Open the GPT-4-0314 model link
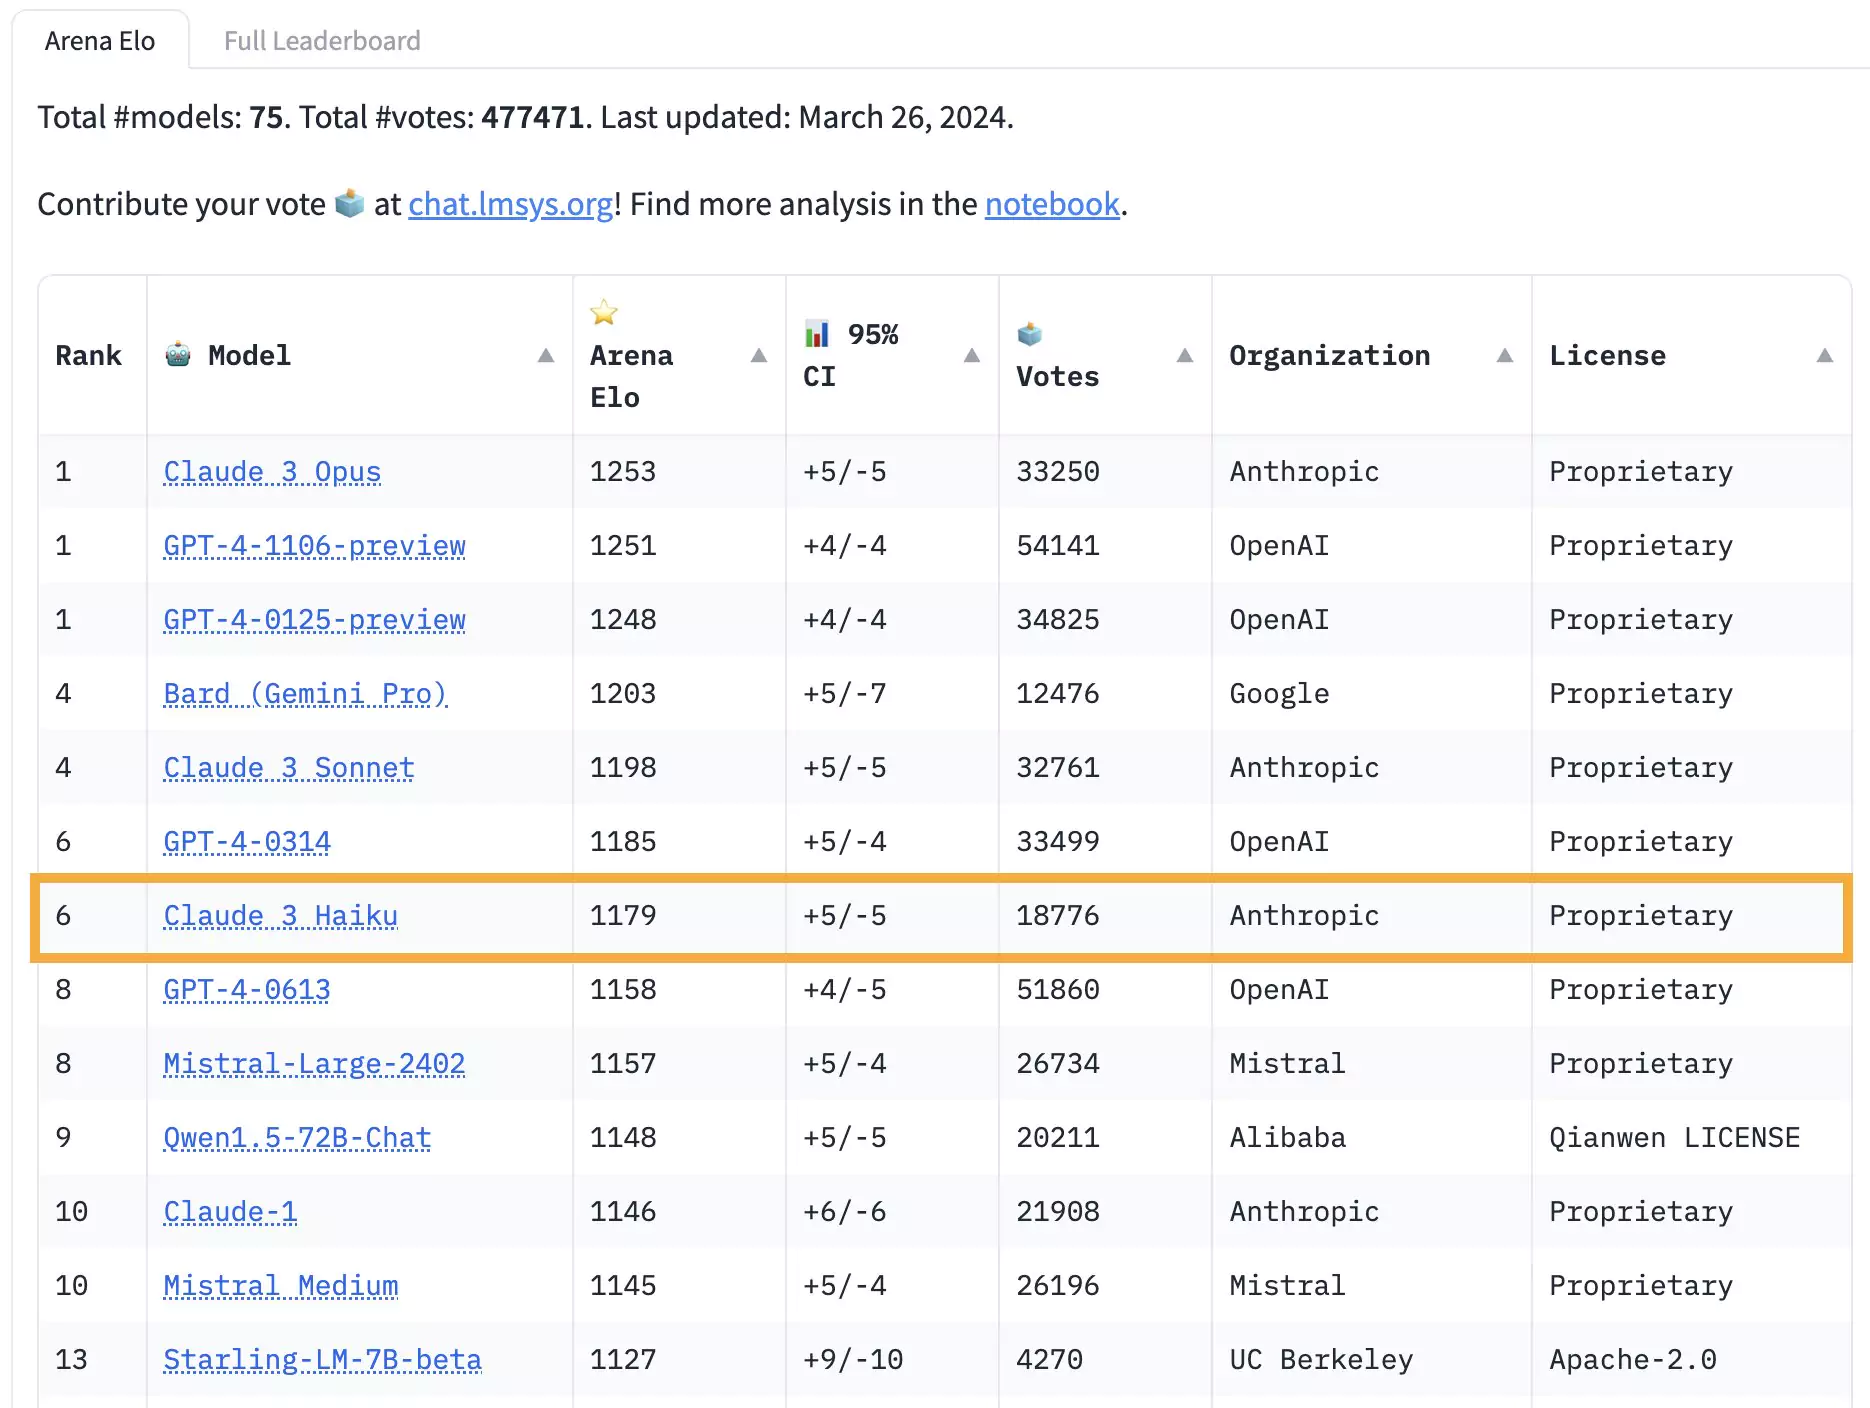Screen dimensions: 1870x1408 247,841
